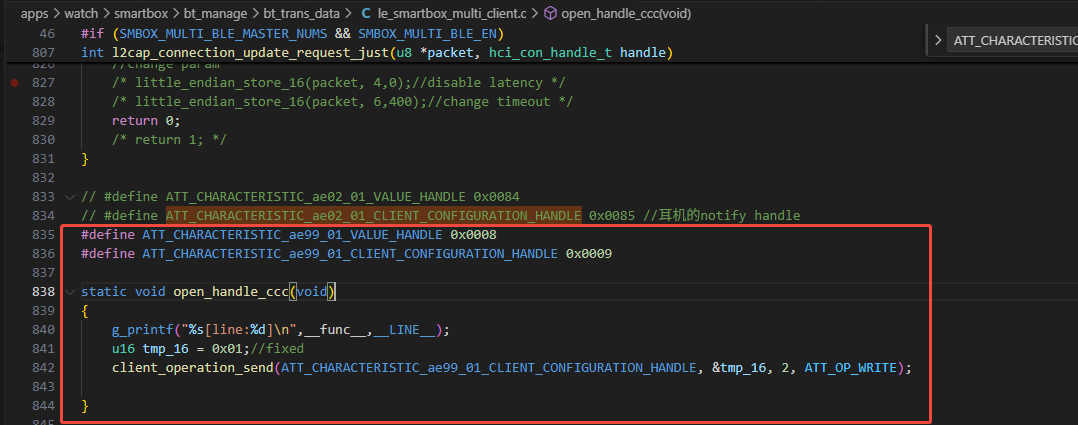
Task: Click line number 840 in the gutter
Action: click(43, 329)
